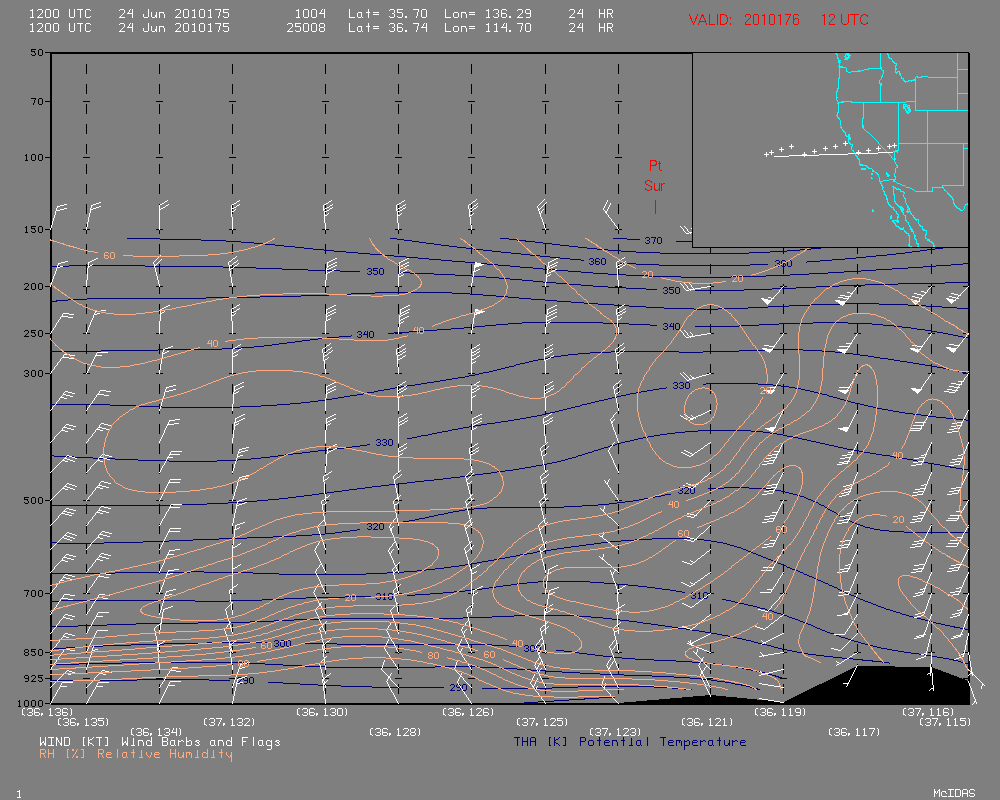Click the 100 pressure level axis label
Screen dimensions: 1000x800
click(x=36, y=157)
